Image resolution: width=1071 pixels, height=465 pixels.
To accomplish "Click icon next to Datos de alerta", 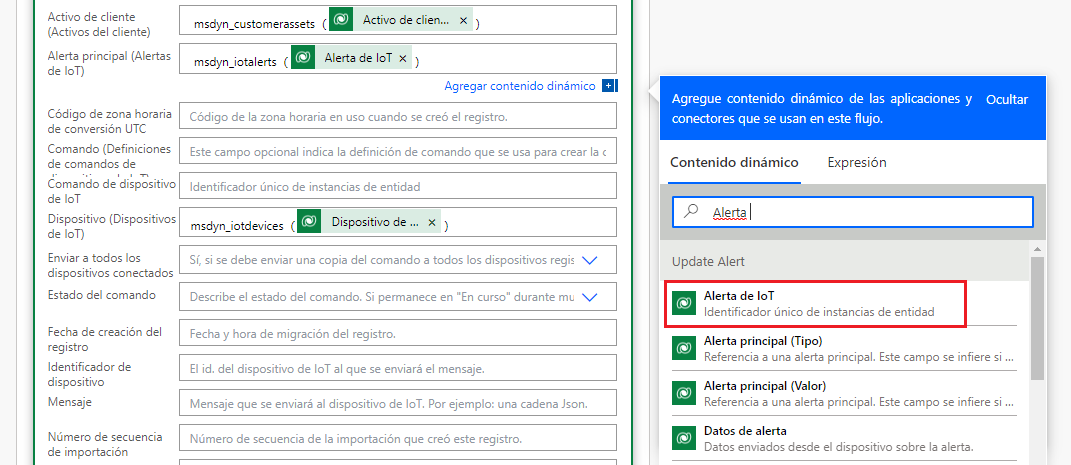I will coord(682,438).
